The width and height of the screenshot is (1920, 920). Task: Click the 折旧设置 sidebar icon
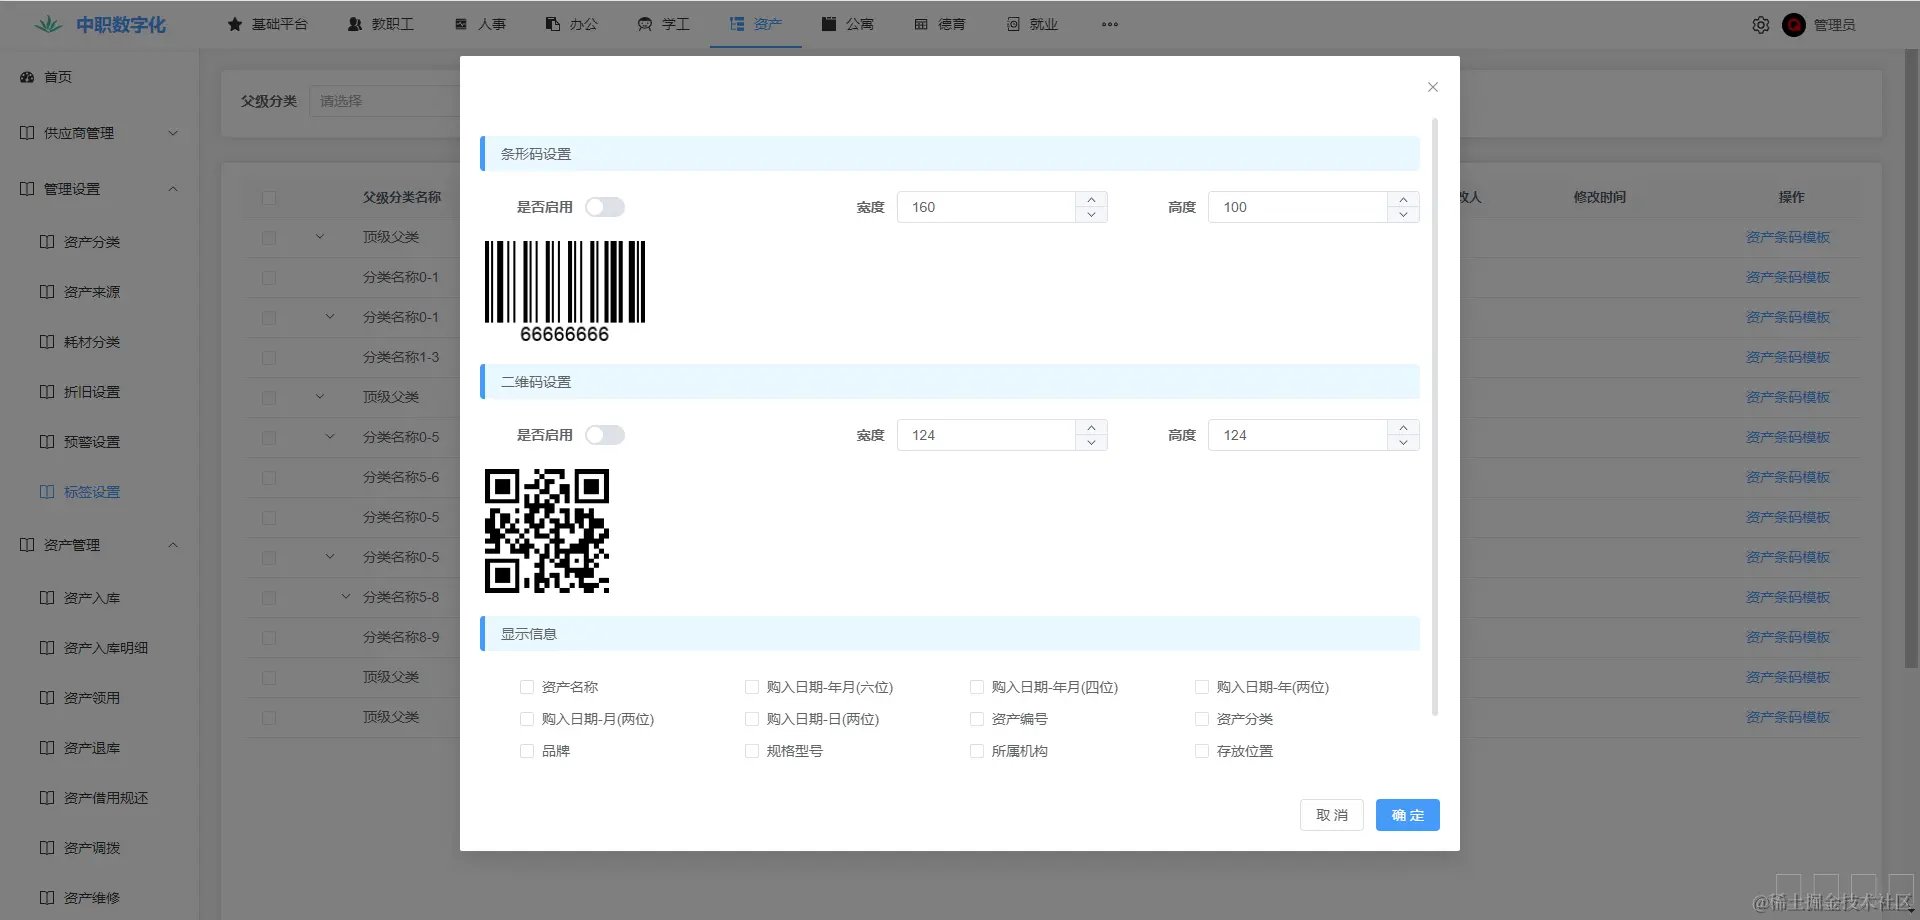(47, 391)
